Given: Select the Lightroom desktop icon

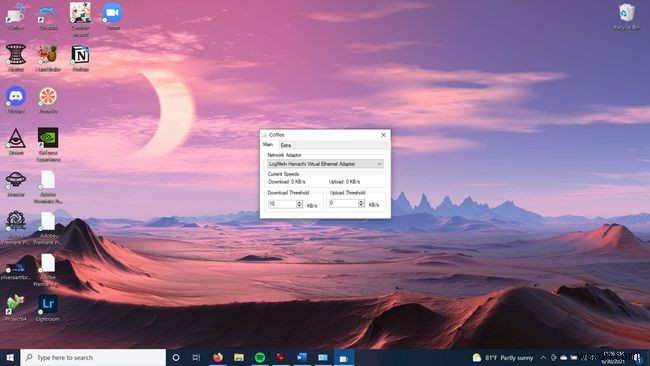Looking at the screenshot, I should coord(48,308).
